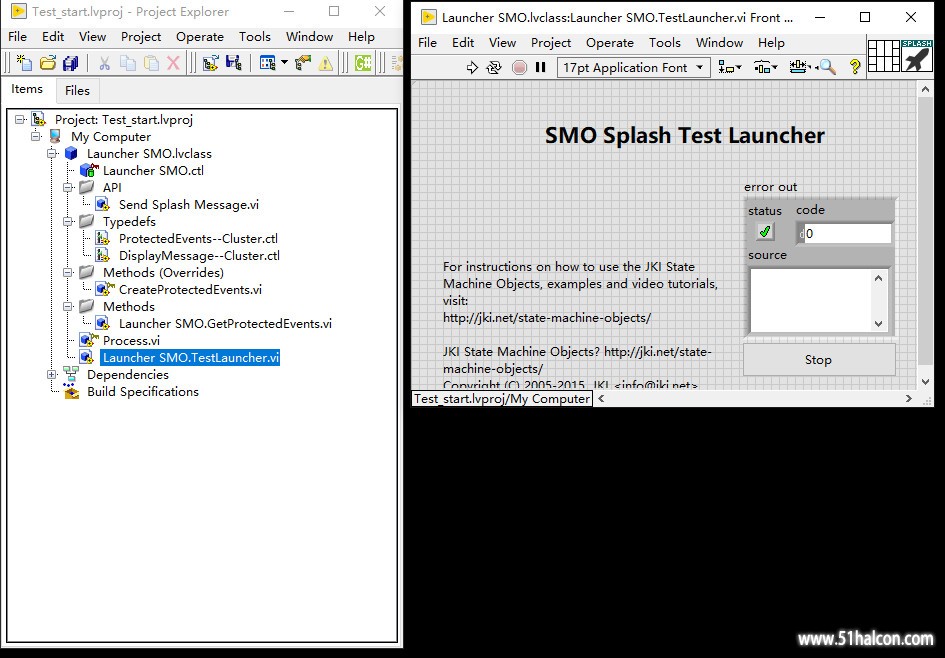Collapse the Methods (Overrides) folder
This screenshot has width=945, height=658.
pyautogui.click(x=68, y=272)
